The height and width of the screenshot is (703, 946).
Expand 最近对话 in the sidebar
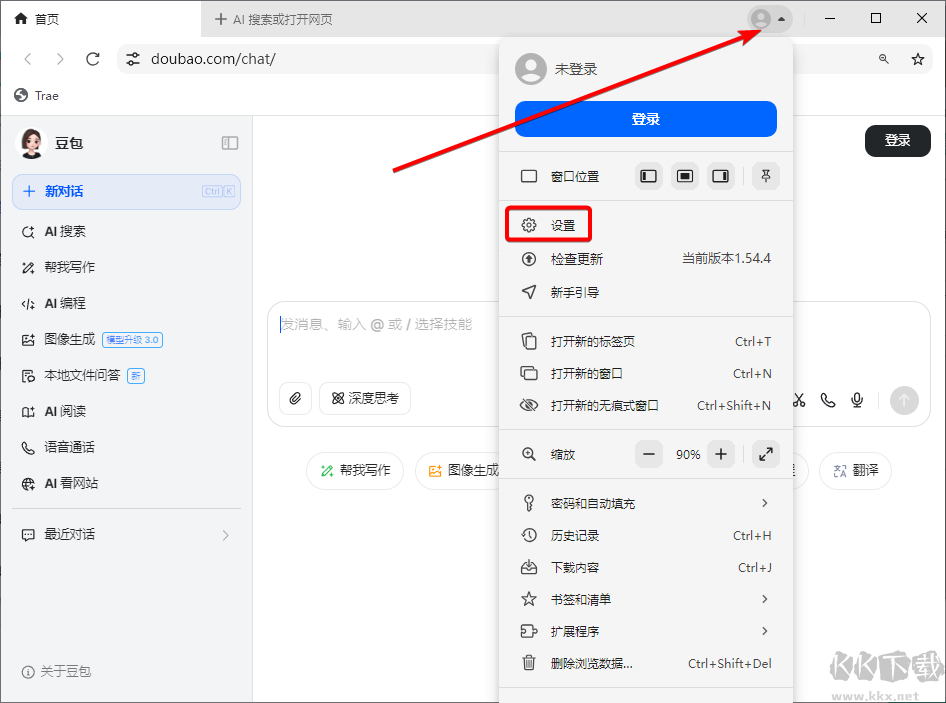point(225,535)
